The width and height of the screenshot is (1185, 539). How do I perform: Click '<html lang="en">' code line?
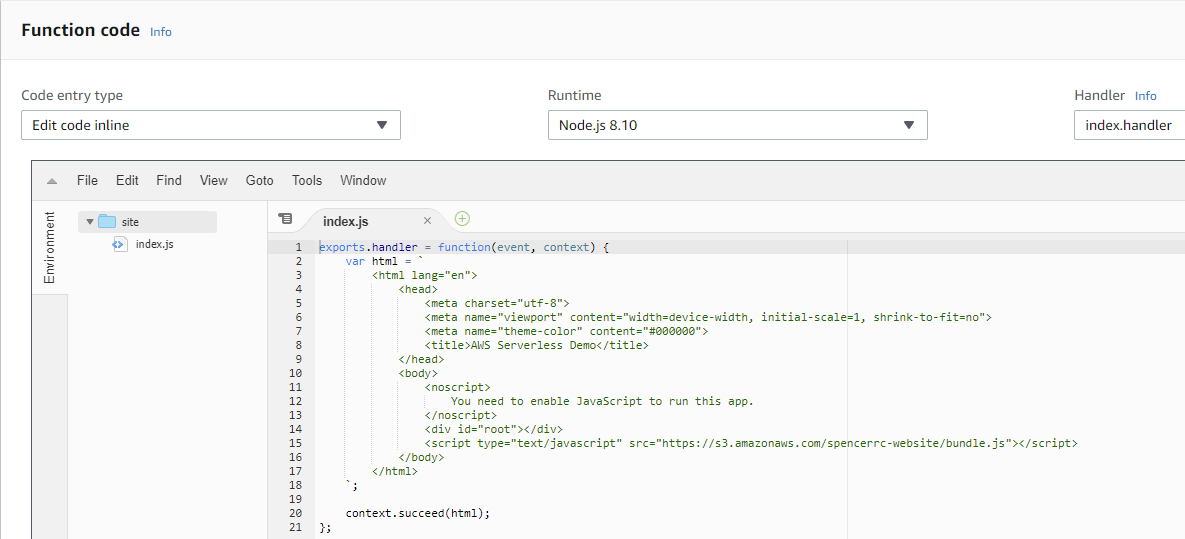[425, 275]
